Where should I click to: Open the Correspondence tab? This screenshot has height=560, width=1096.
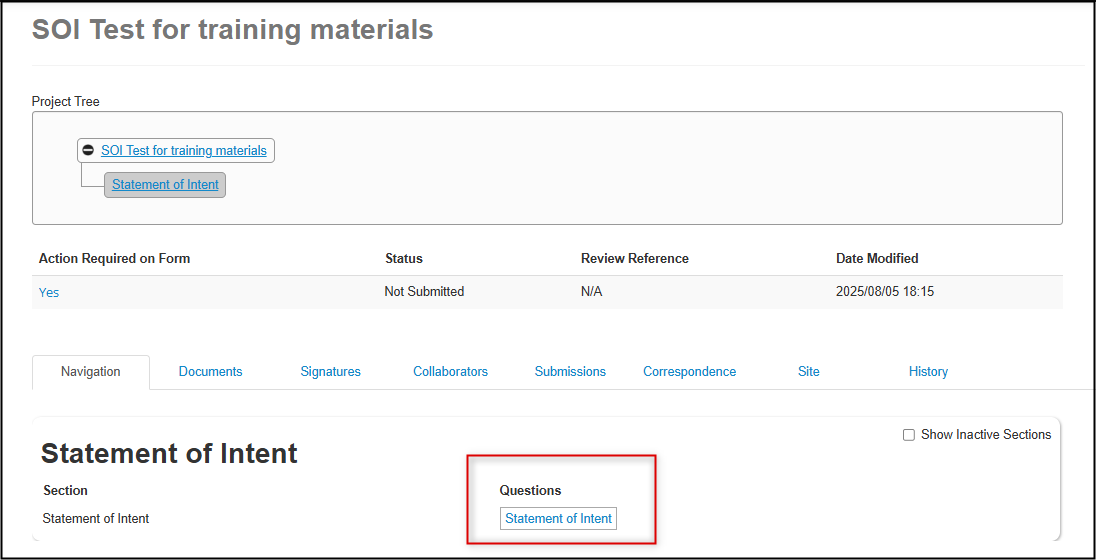690,372
